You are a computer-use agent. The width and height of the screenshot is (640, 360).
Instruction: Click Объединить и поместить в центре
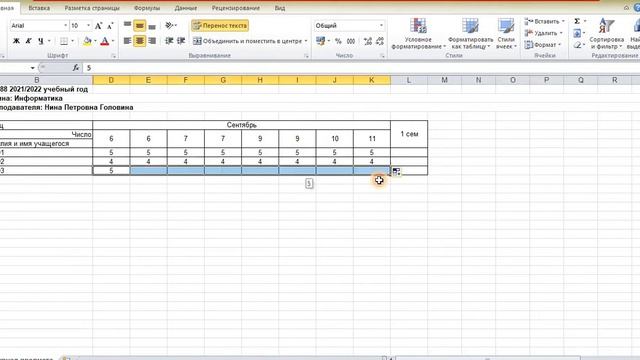(x=247, y=41)
